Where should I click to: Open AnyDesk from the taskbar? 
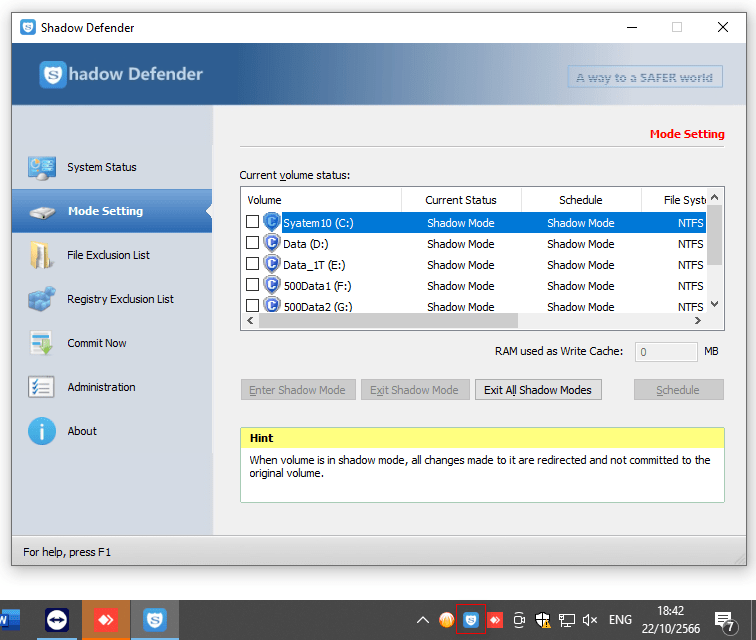106,620
